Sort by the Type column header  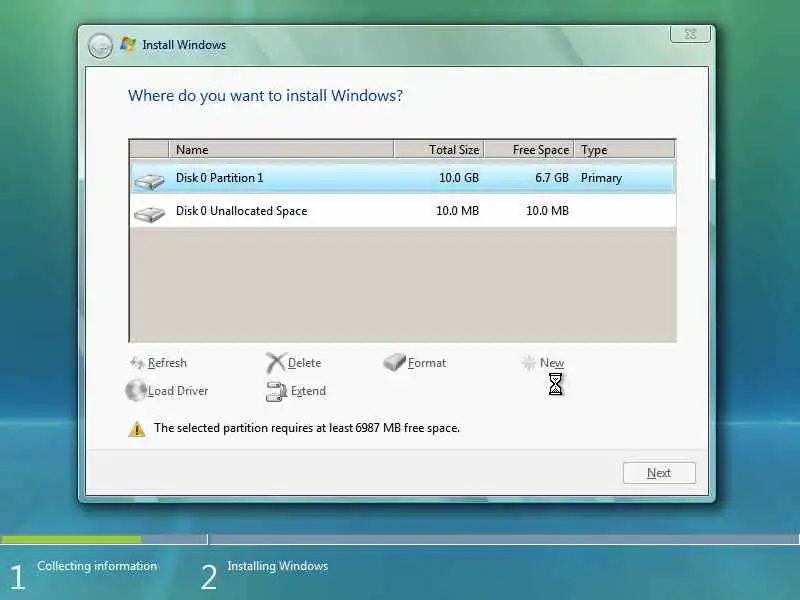click(624, 149)
